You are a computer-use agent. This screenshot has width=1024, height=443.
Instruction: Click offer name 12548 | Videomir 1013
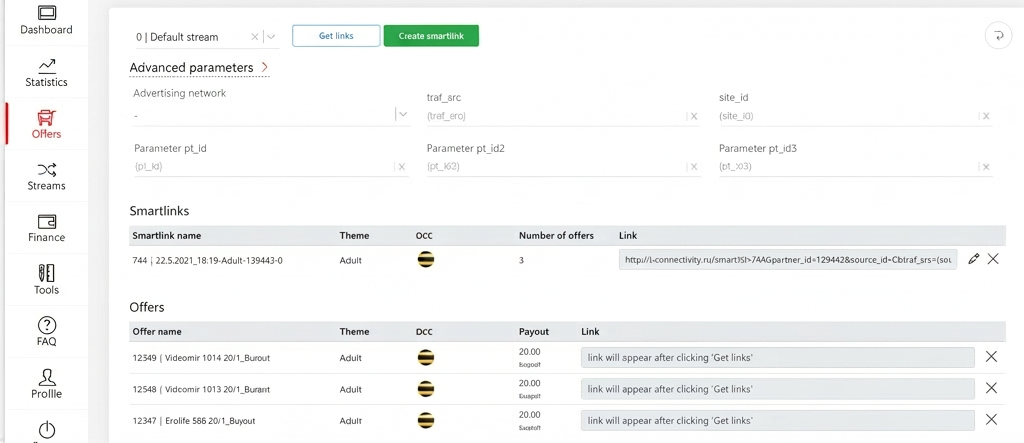tap(200, 389)
